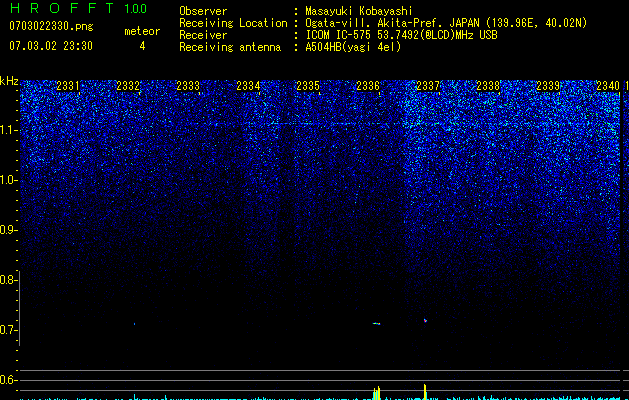Click the 2338 time marker
629x400 pixels.
[488, 86]
